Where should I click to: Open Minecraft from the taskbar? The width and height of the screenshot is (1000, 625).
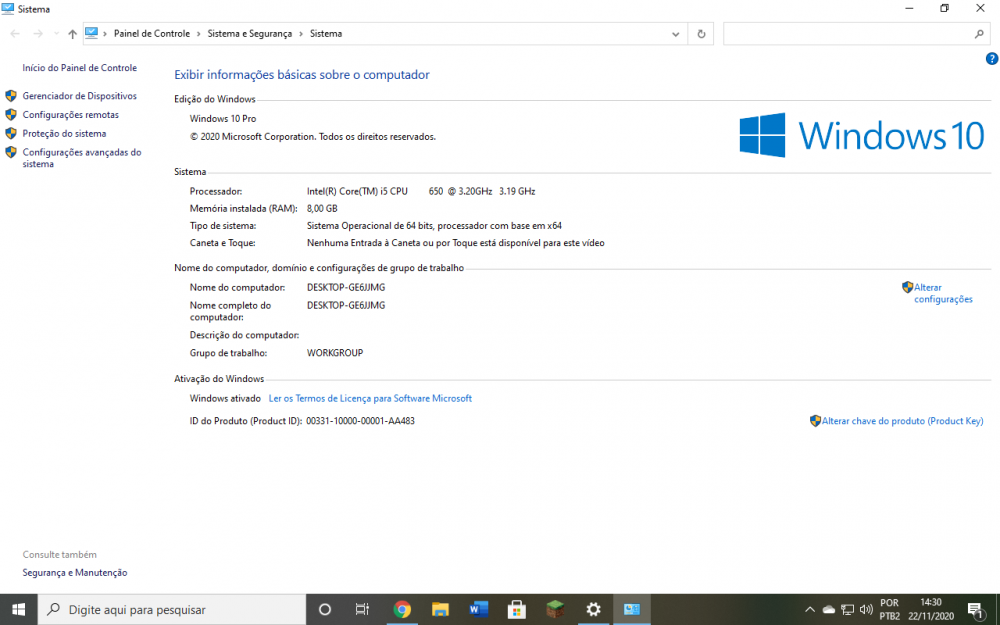click(555, 609)
